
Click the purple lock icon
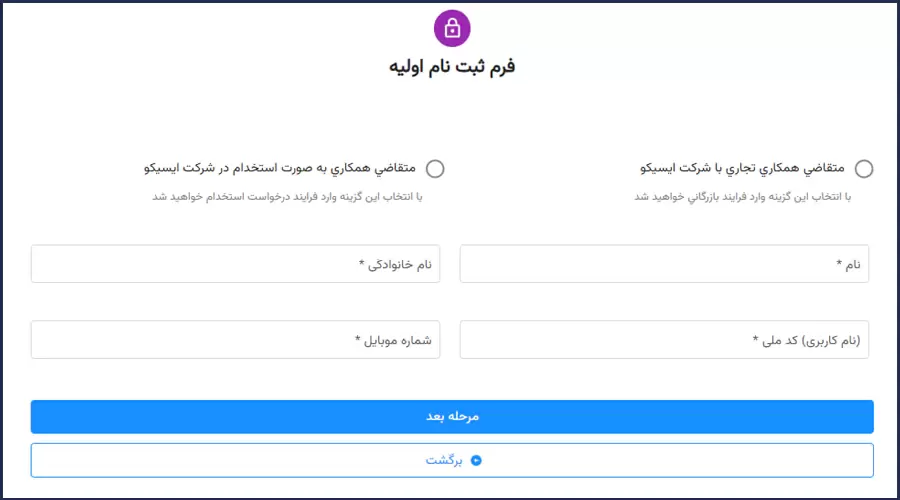452,28
